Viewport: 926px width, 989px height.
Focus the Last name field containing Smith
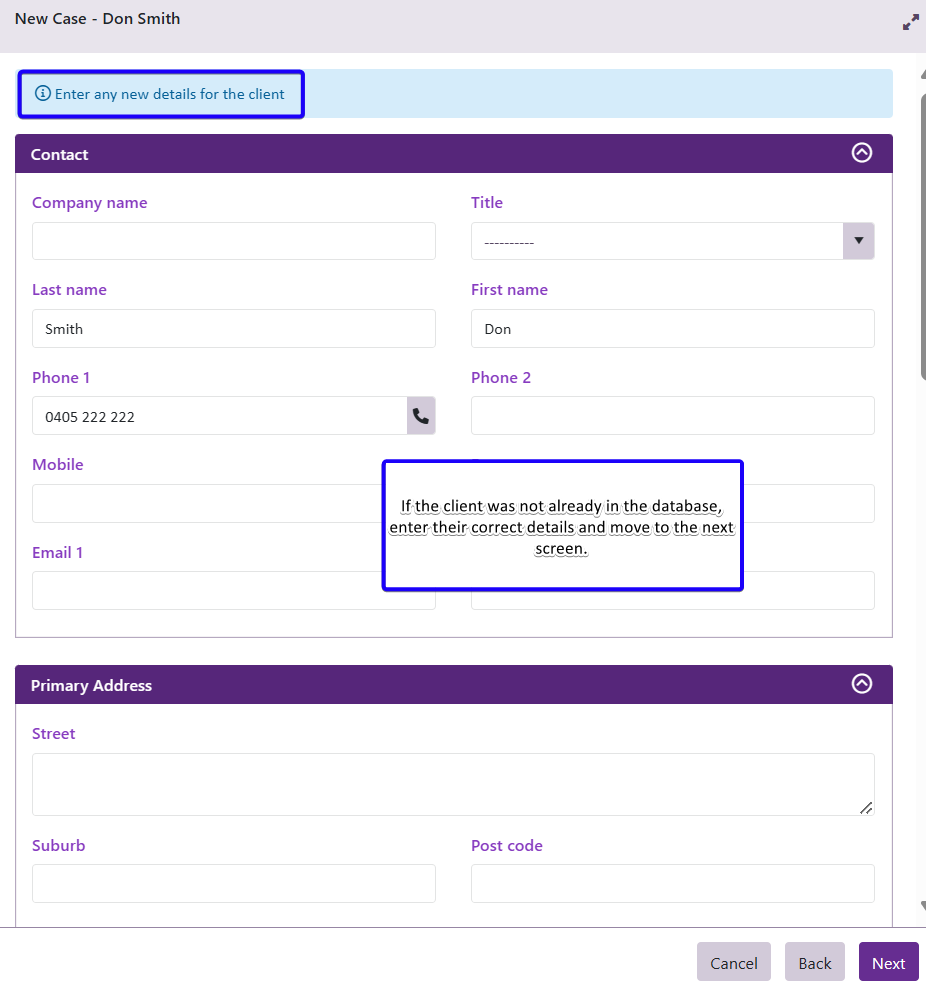pos(233,329)
